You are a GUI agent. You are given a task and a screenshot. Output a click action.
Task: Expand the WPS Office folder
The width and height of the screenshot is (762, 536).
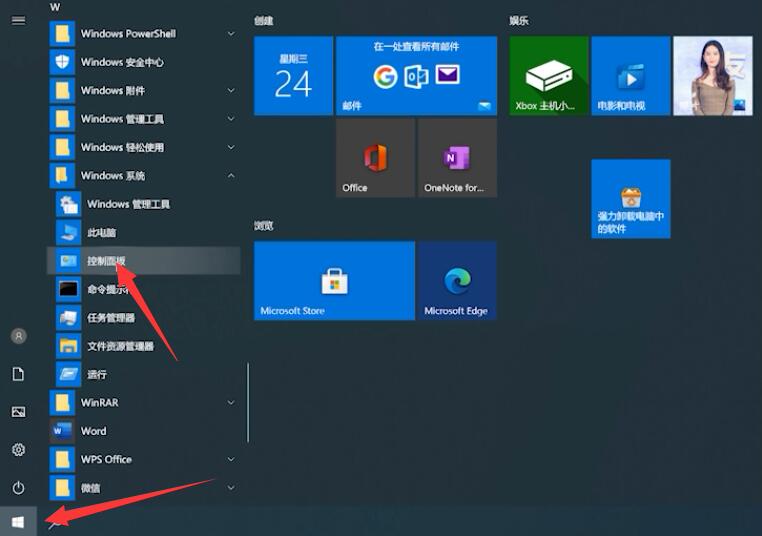click(144, 459)
